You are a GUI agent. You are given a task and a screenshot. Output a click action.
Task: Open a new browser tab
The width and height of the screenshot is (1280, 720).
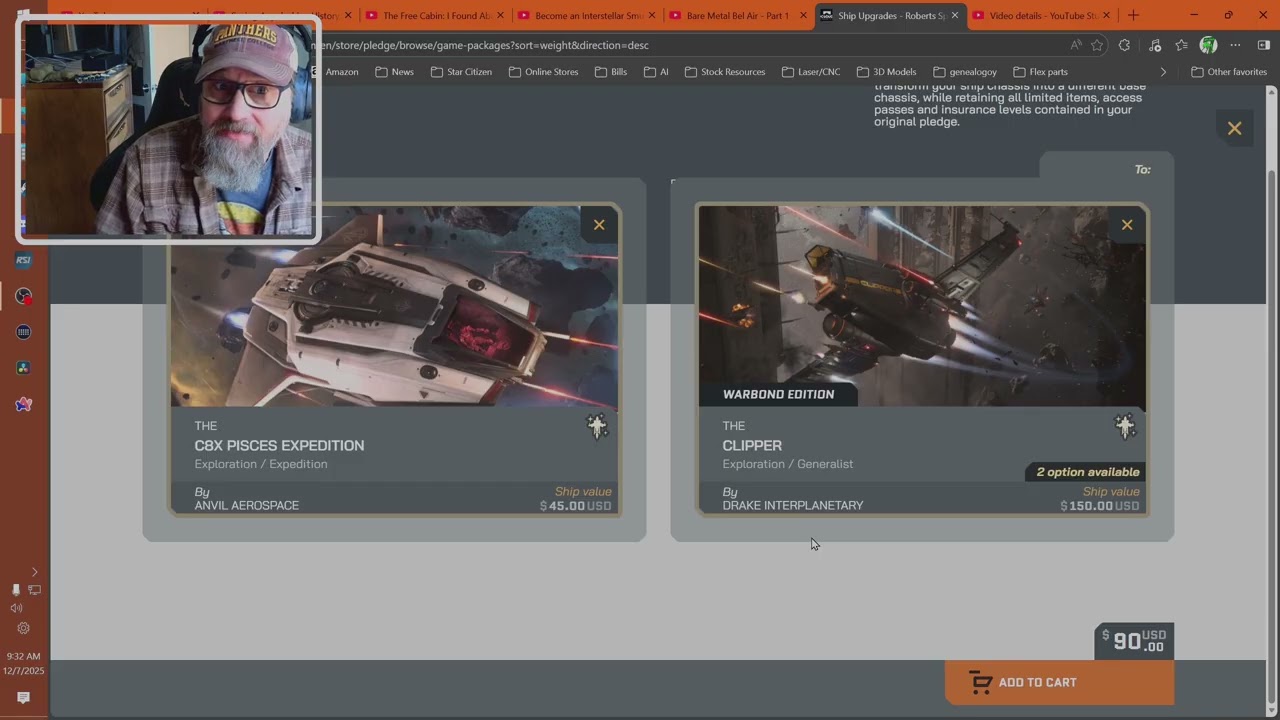pyautogui.click(x=1133, y=16)
